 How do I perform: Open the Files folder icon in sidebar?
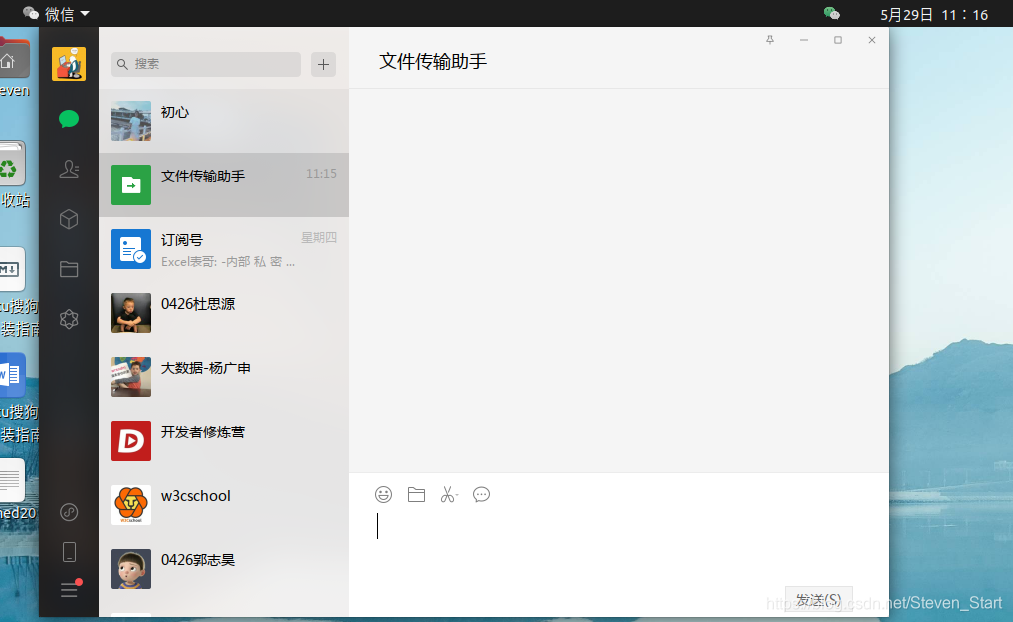tap(69, 269)
